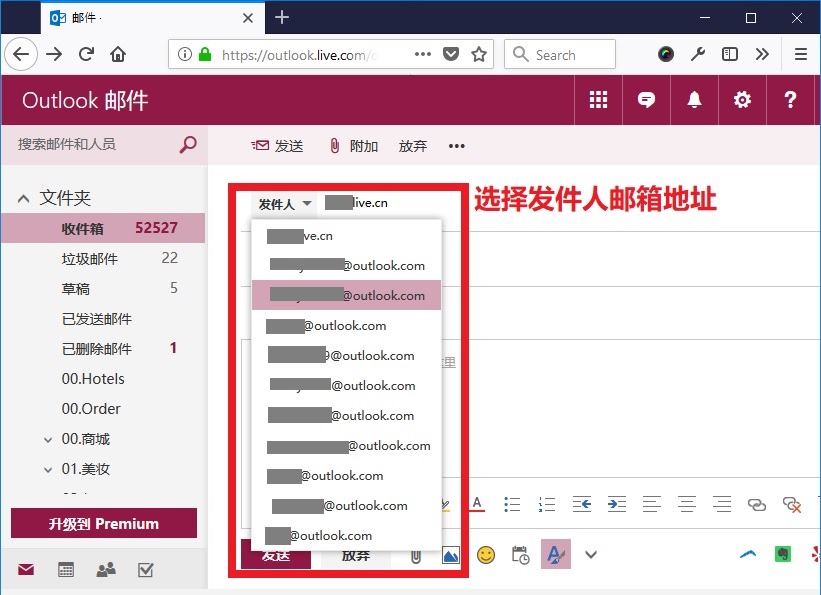Decrease paragraph indent
The height and width of the screenshot is (595, 821).
pos(582,504)
